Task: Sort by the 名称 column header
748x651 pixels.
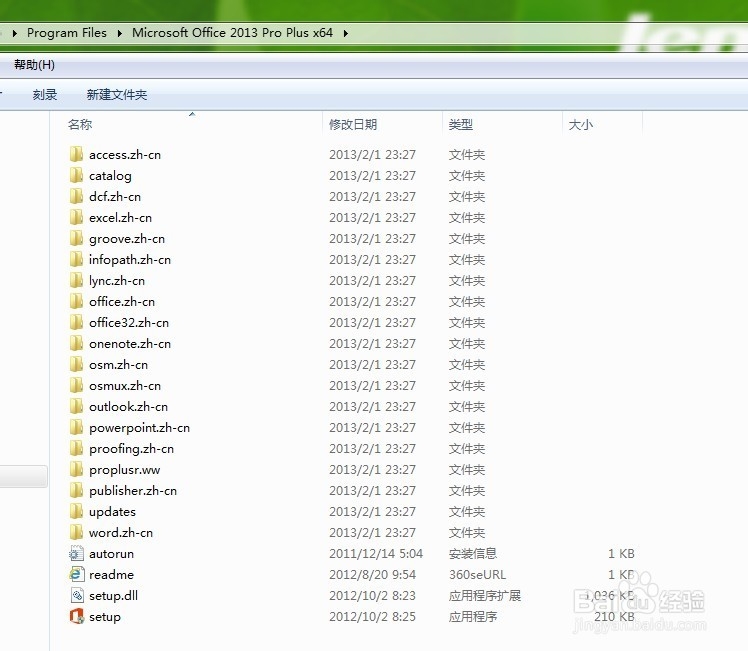Action: pyautogui.click(x=80, y=124)
